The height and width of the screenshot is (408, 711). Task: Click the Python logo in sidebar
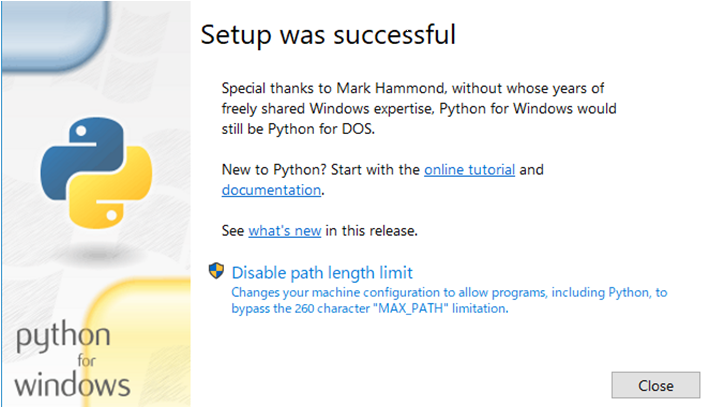click(96, 172)
